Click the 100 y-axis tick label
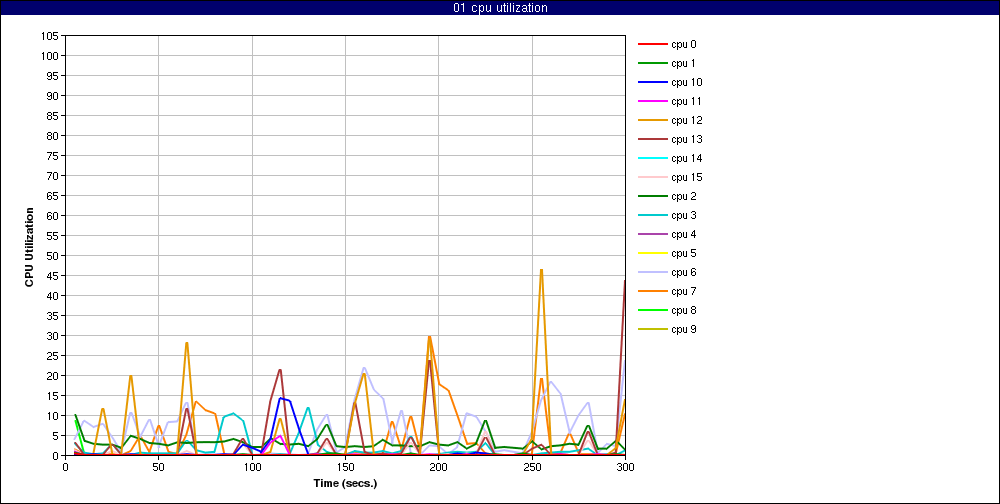The image size is (1000, 504). point(49,56)
